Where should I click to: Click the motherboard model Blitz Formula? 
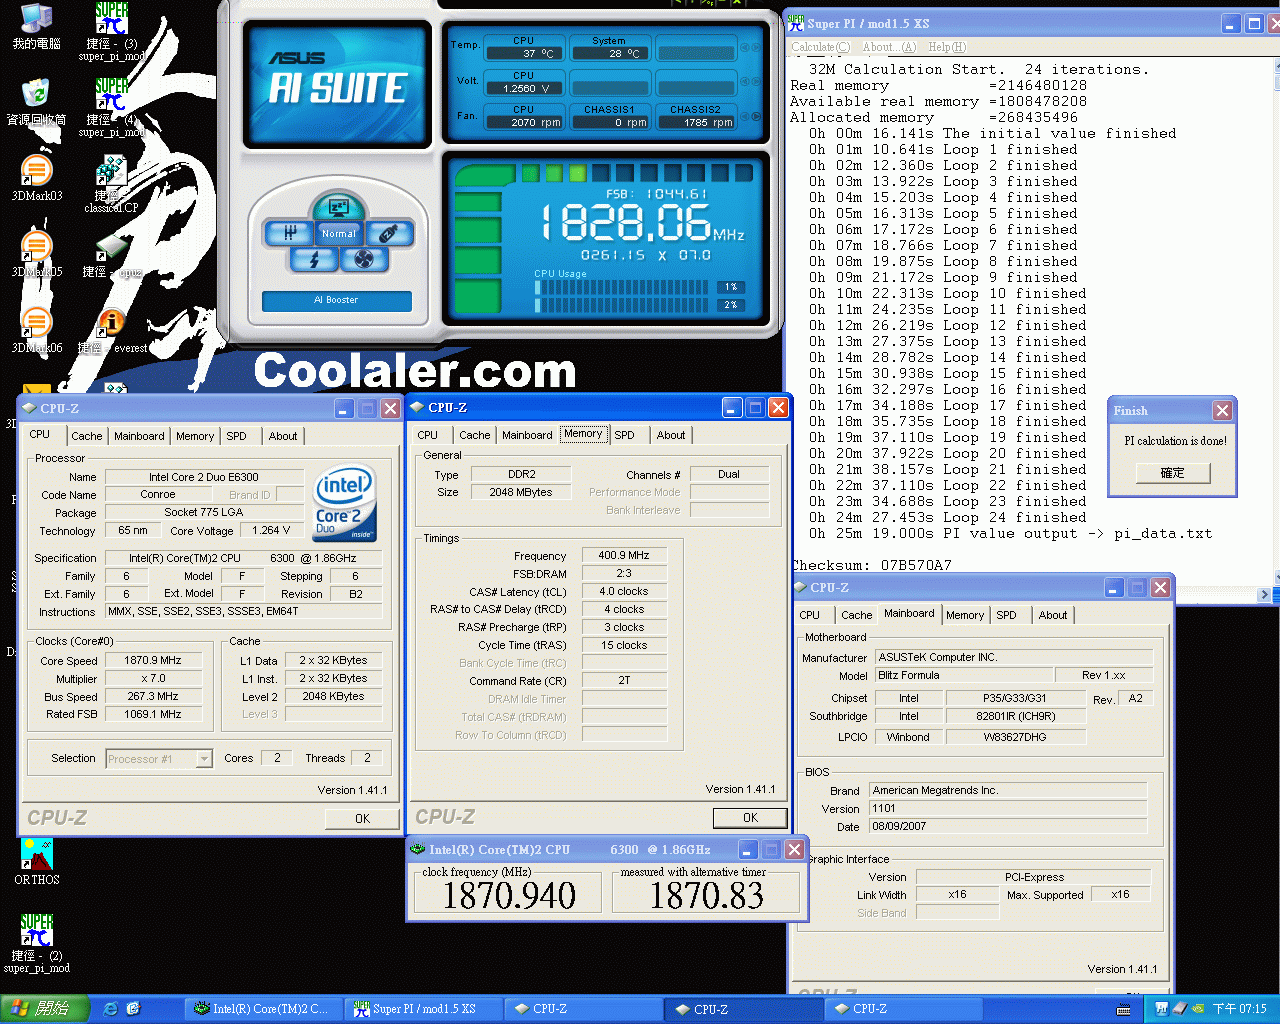[963, 675]
